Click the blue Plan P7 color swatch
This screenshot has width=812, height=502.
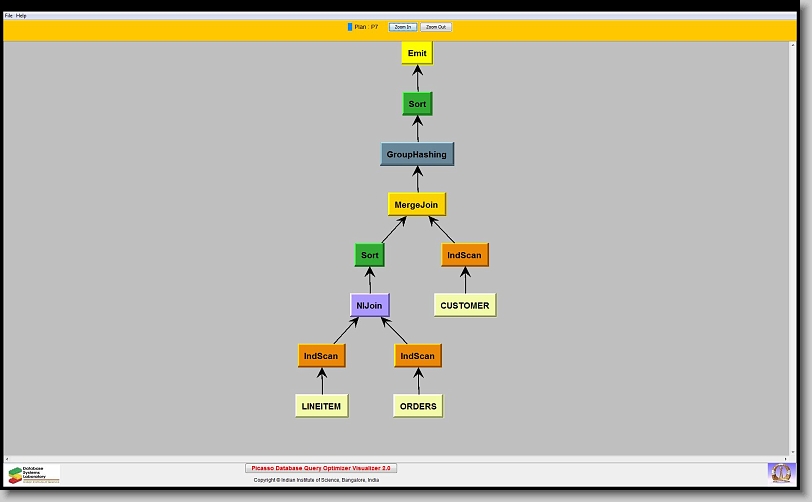pyautogui.click(x=350, y=27)
